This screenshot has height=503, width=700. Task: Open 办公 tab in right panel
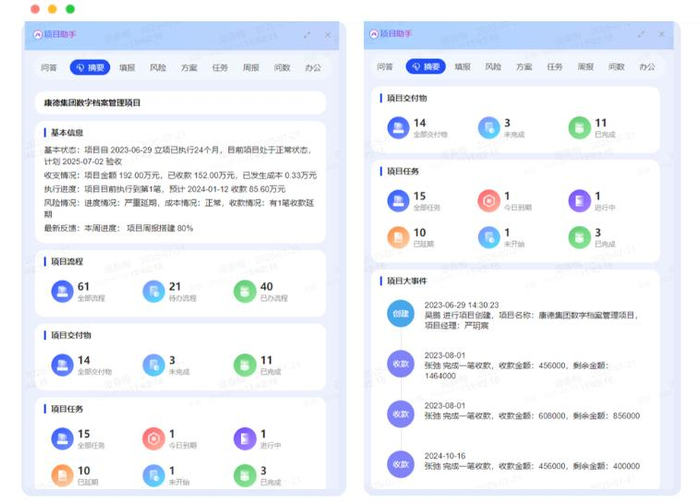(x=647, y=67)
